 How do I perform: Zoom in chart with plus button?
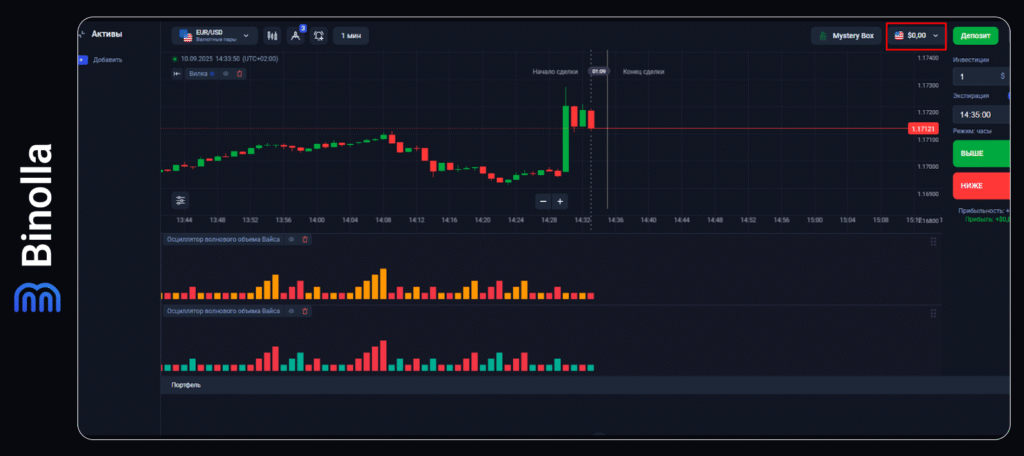coord(560,200)
